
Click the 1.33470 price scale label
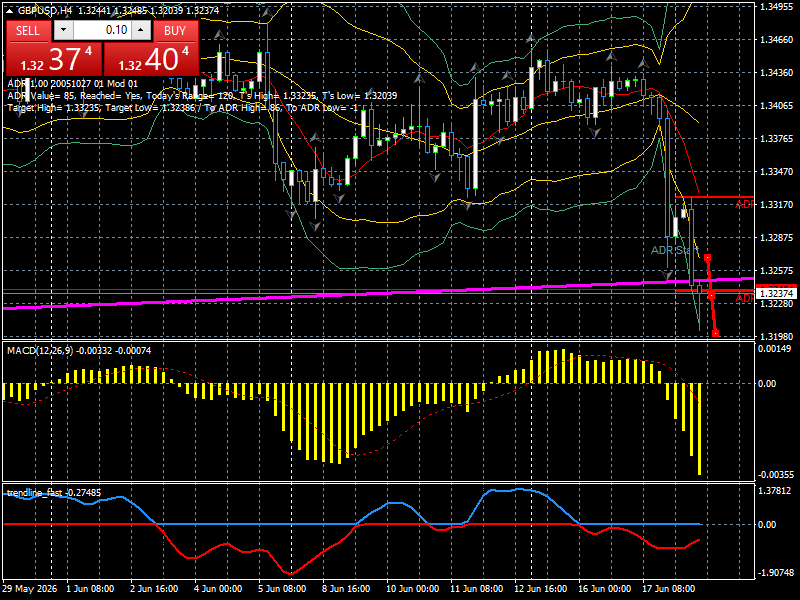point(777,171)
